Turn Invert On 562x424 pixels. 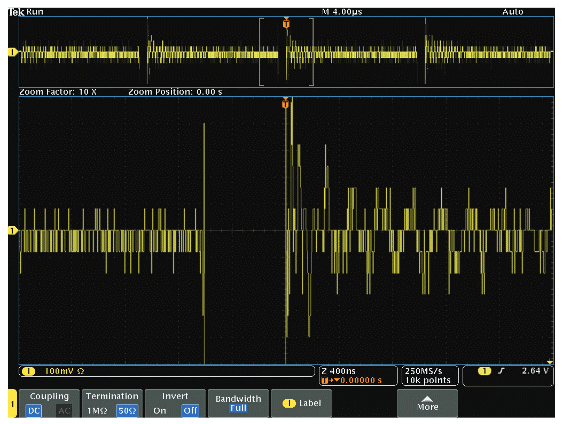[x=160, y=411]
